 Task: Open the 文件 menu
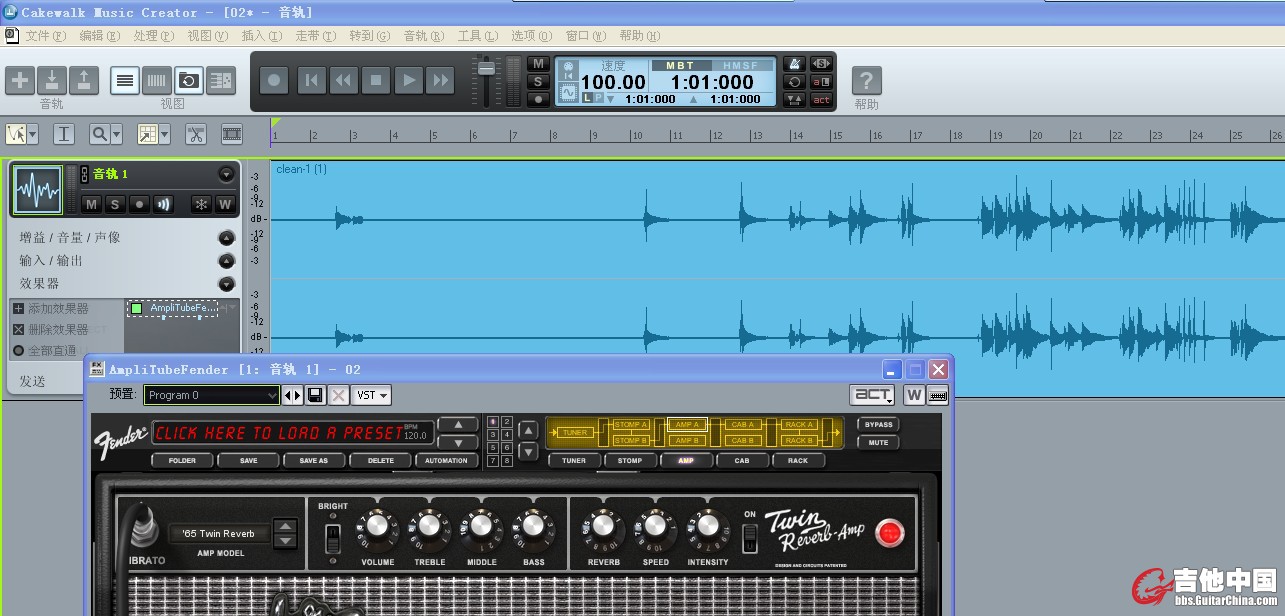(45, 36)
